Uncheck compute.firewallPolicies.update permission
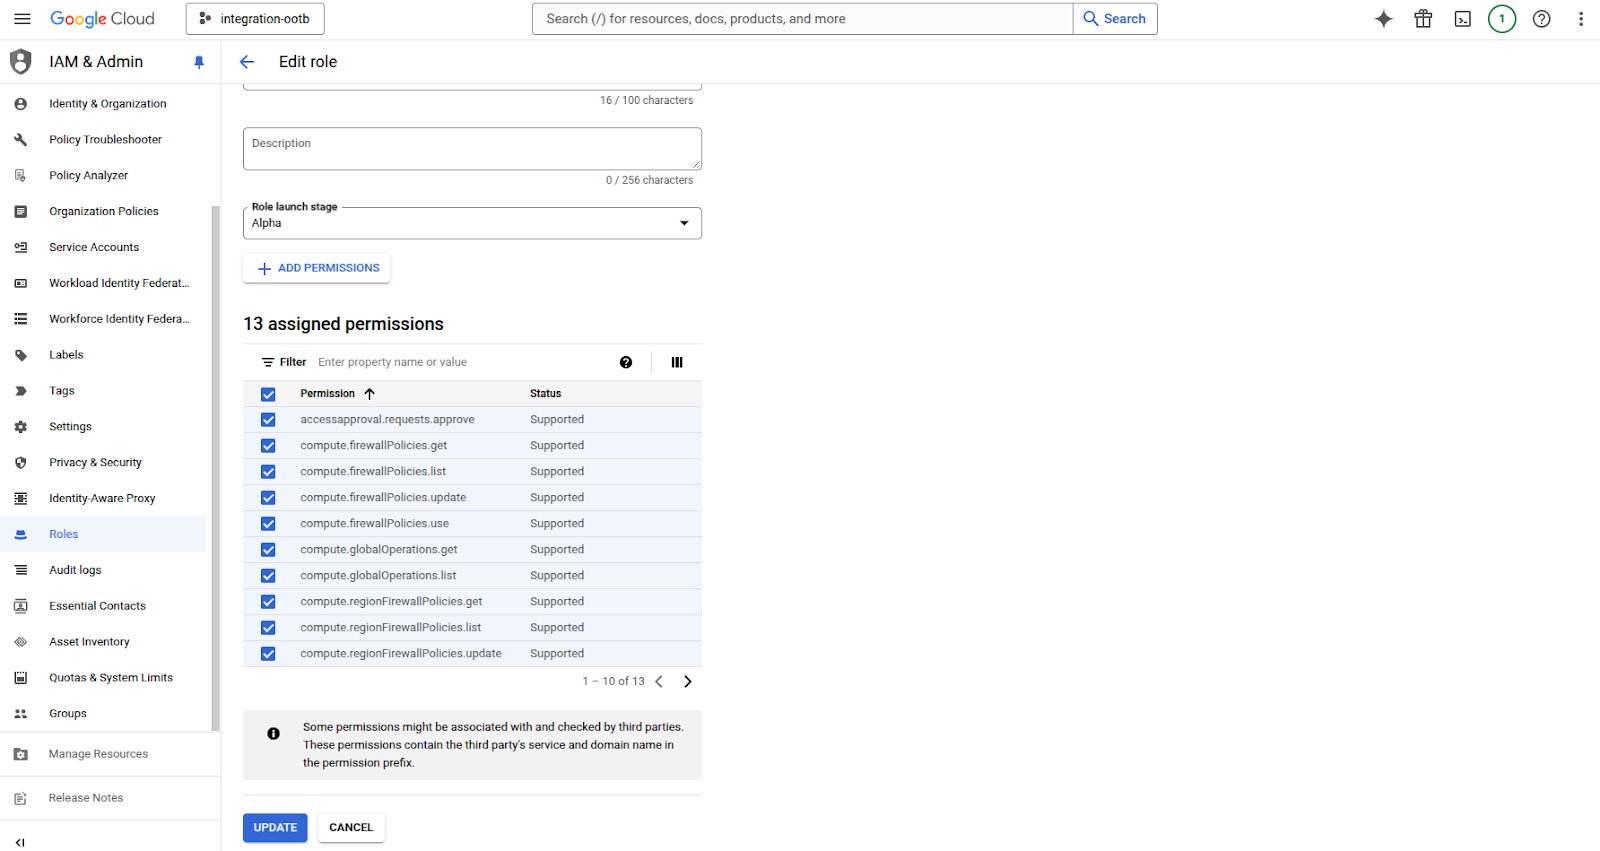 (268, 498)
